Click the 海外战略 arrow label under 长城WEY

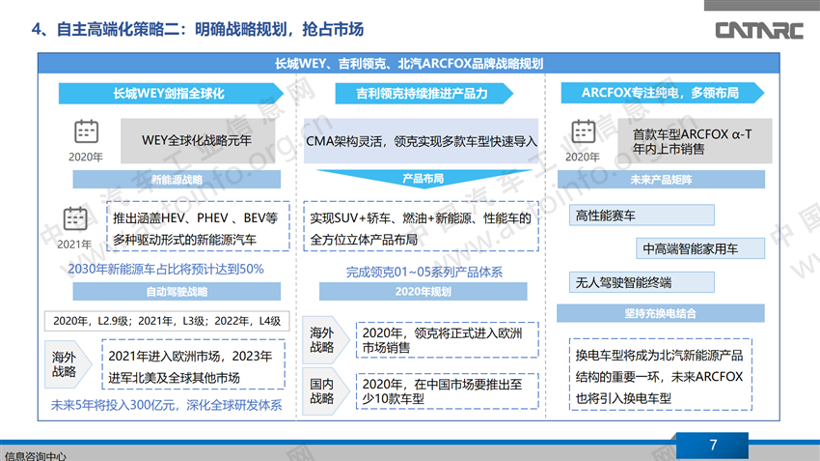tap(67, 364)
